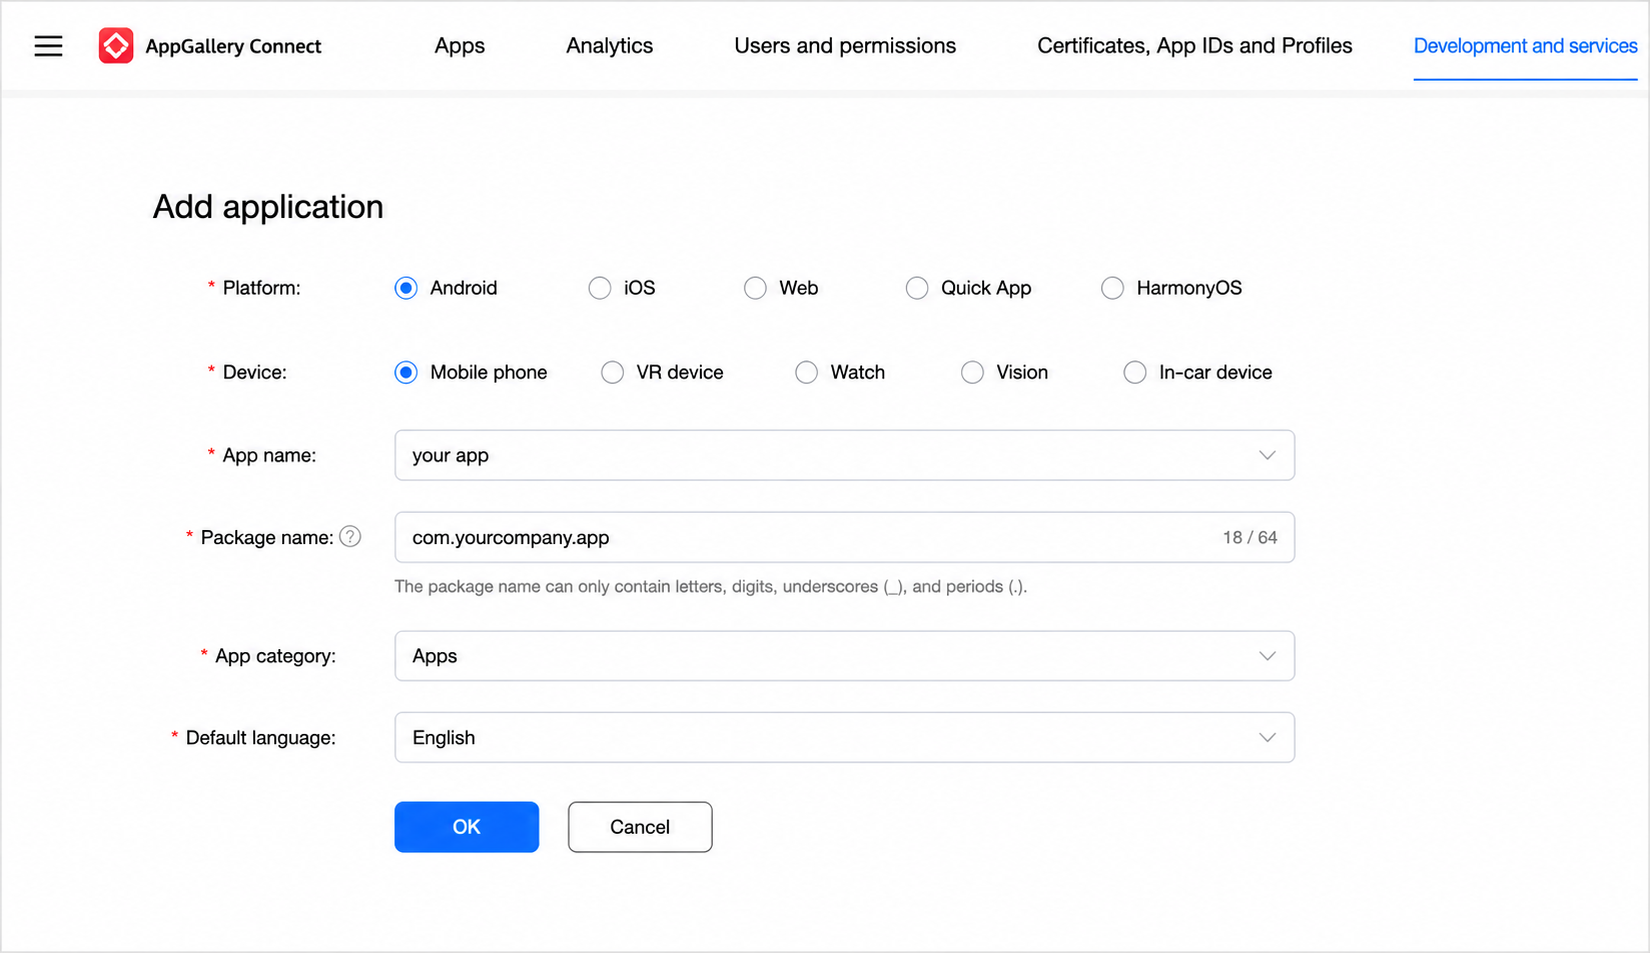Select the Android platform option
This screenshot has height=953, width=1650.
(406, 288)
